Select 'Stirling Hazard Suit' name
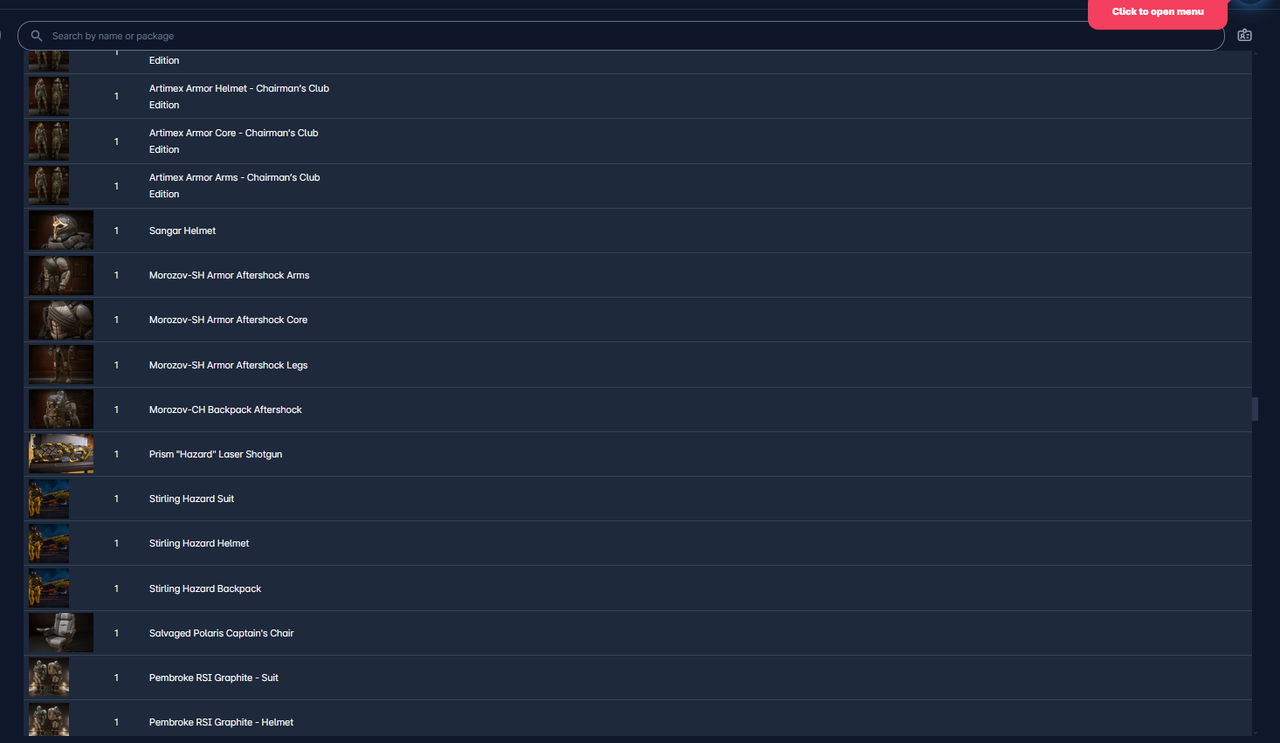 (192, 499)
